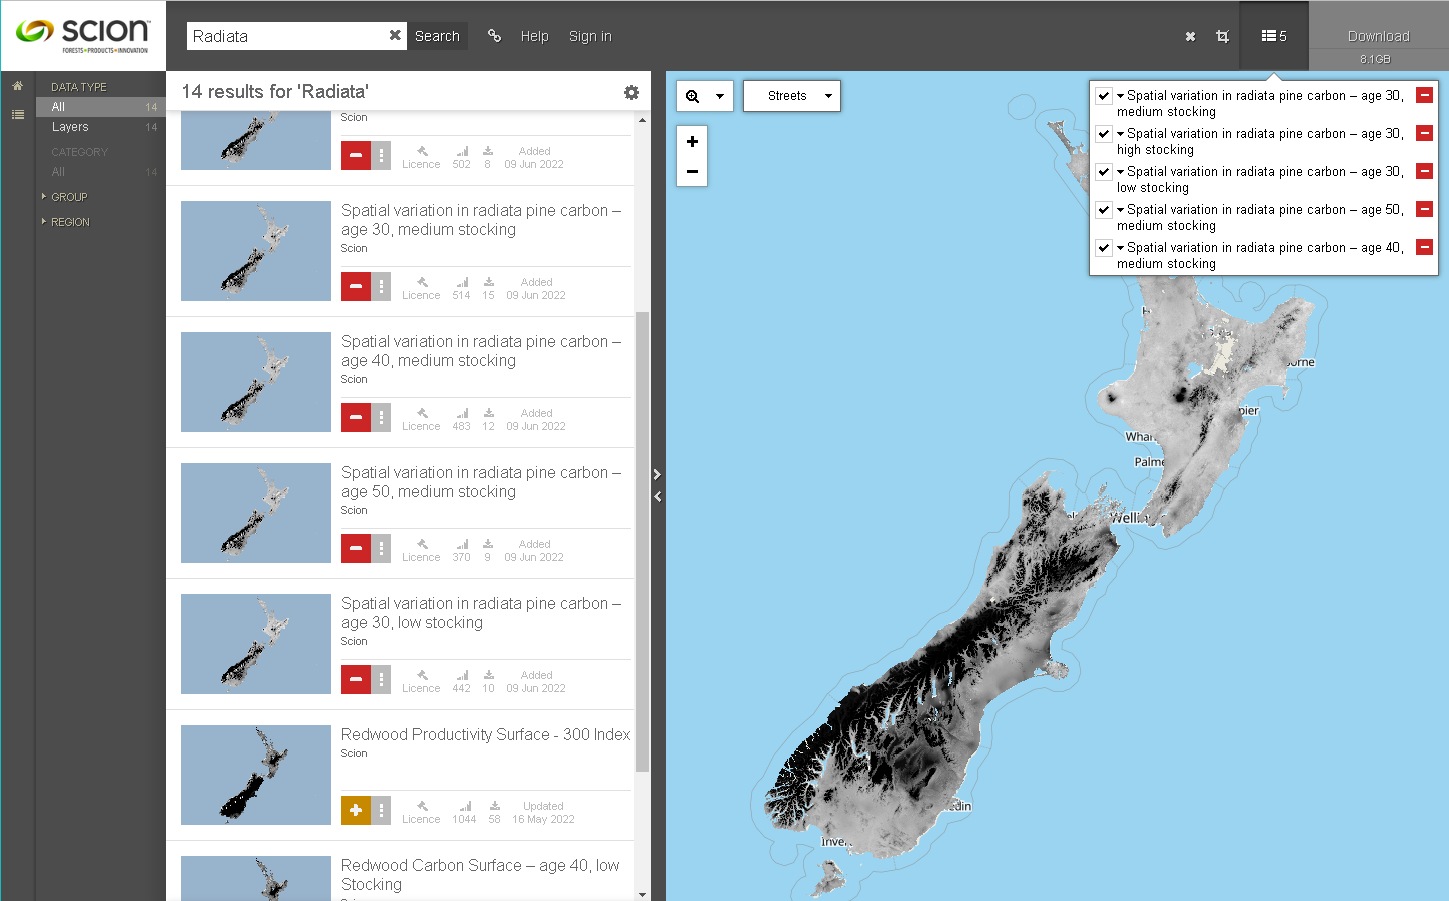The width and height of the screenshot is (1449, 901).
Task: Collapse the results panel with left arrow
Action: pyautogui.click(x=657, y=496)
